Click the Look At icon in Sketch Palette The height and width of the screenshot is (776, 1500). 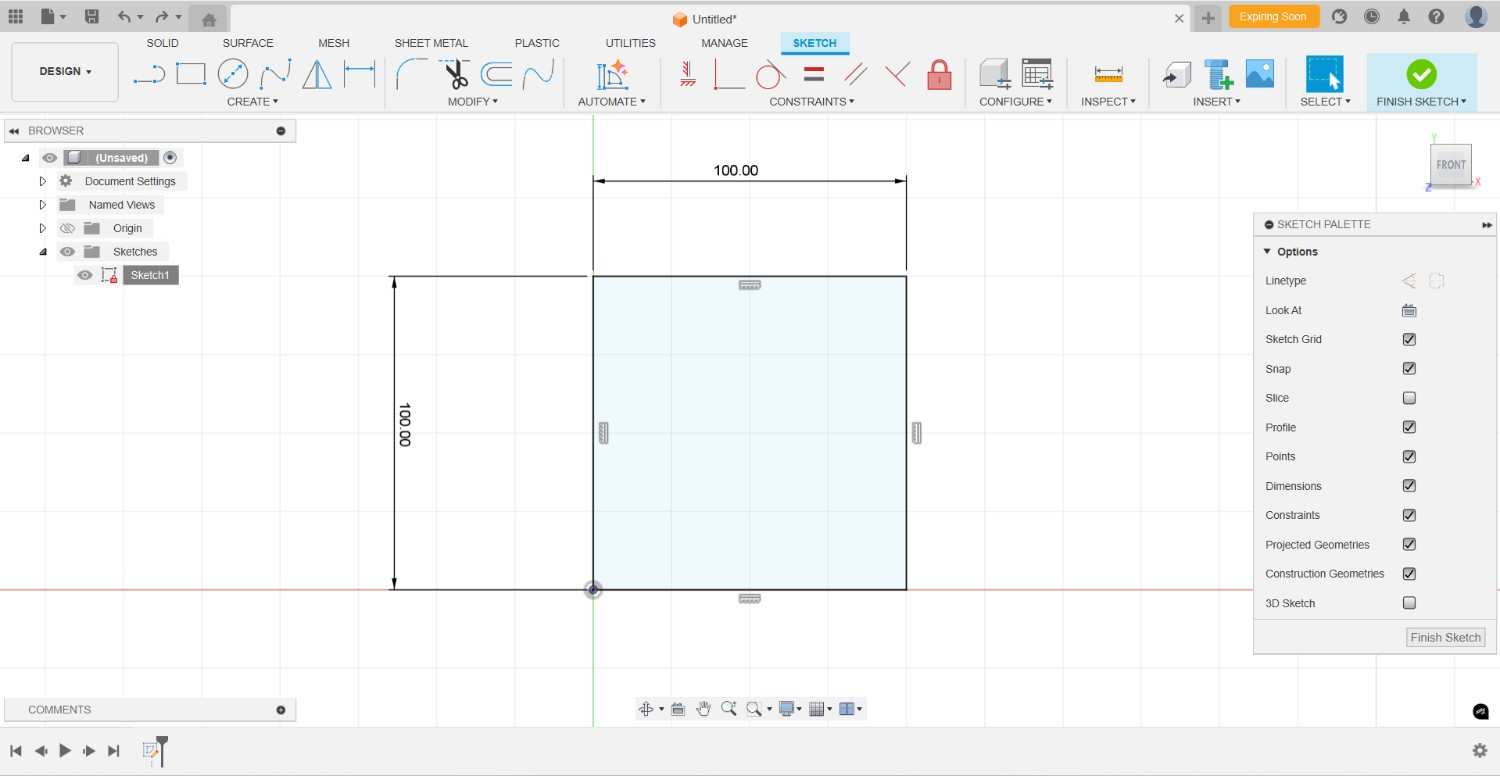point(1409,310)
